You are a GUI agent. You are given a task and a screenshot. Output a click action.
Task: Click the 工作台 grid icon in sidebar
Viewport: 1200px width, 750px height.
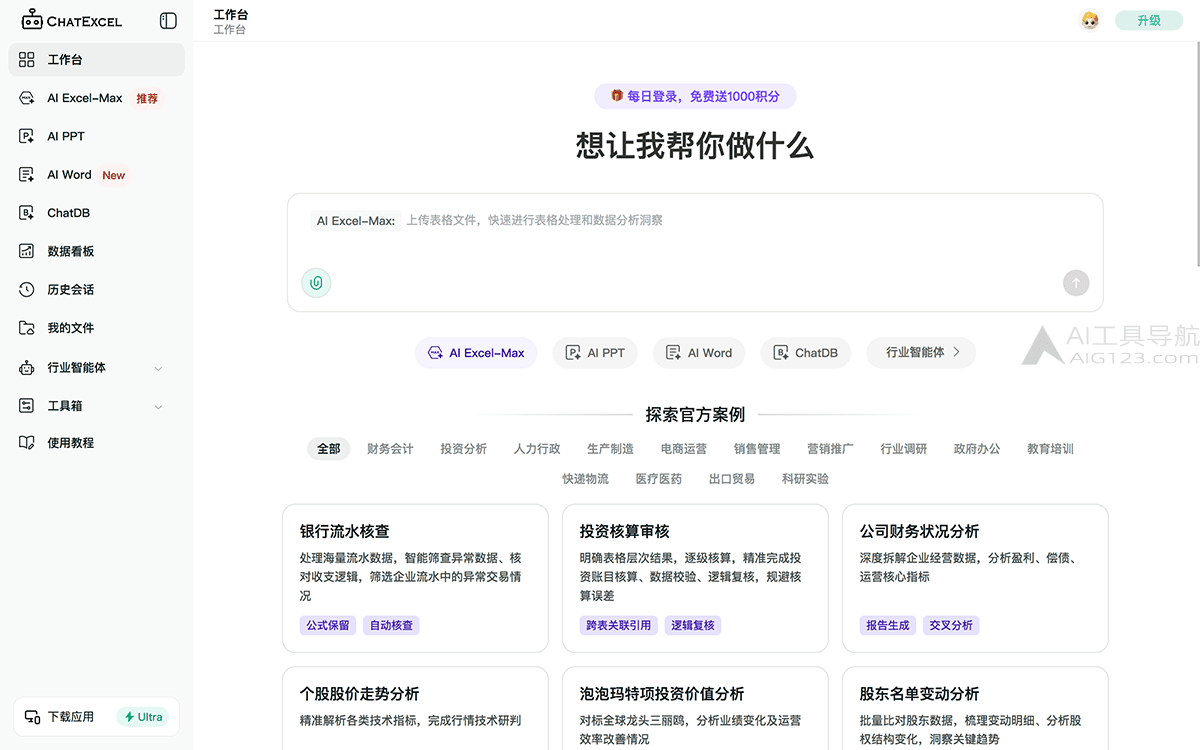[x=27, y=60]
